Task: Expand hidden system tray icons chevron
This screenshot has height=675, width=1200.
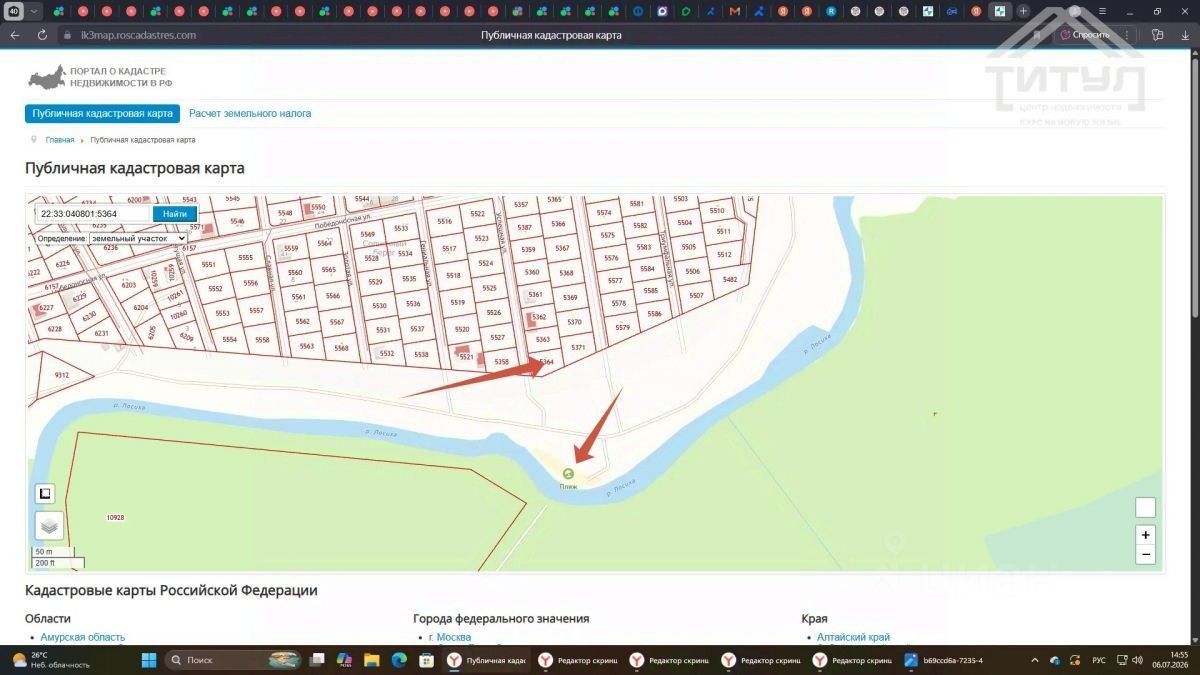Action: click(1034, 660)
